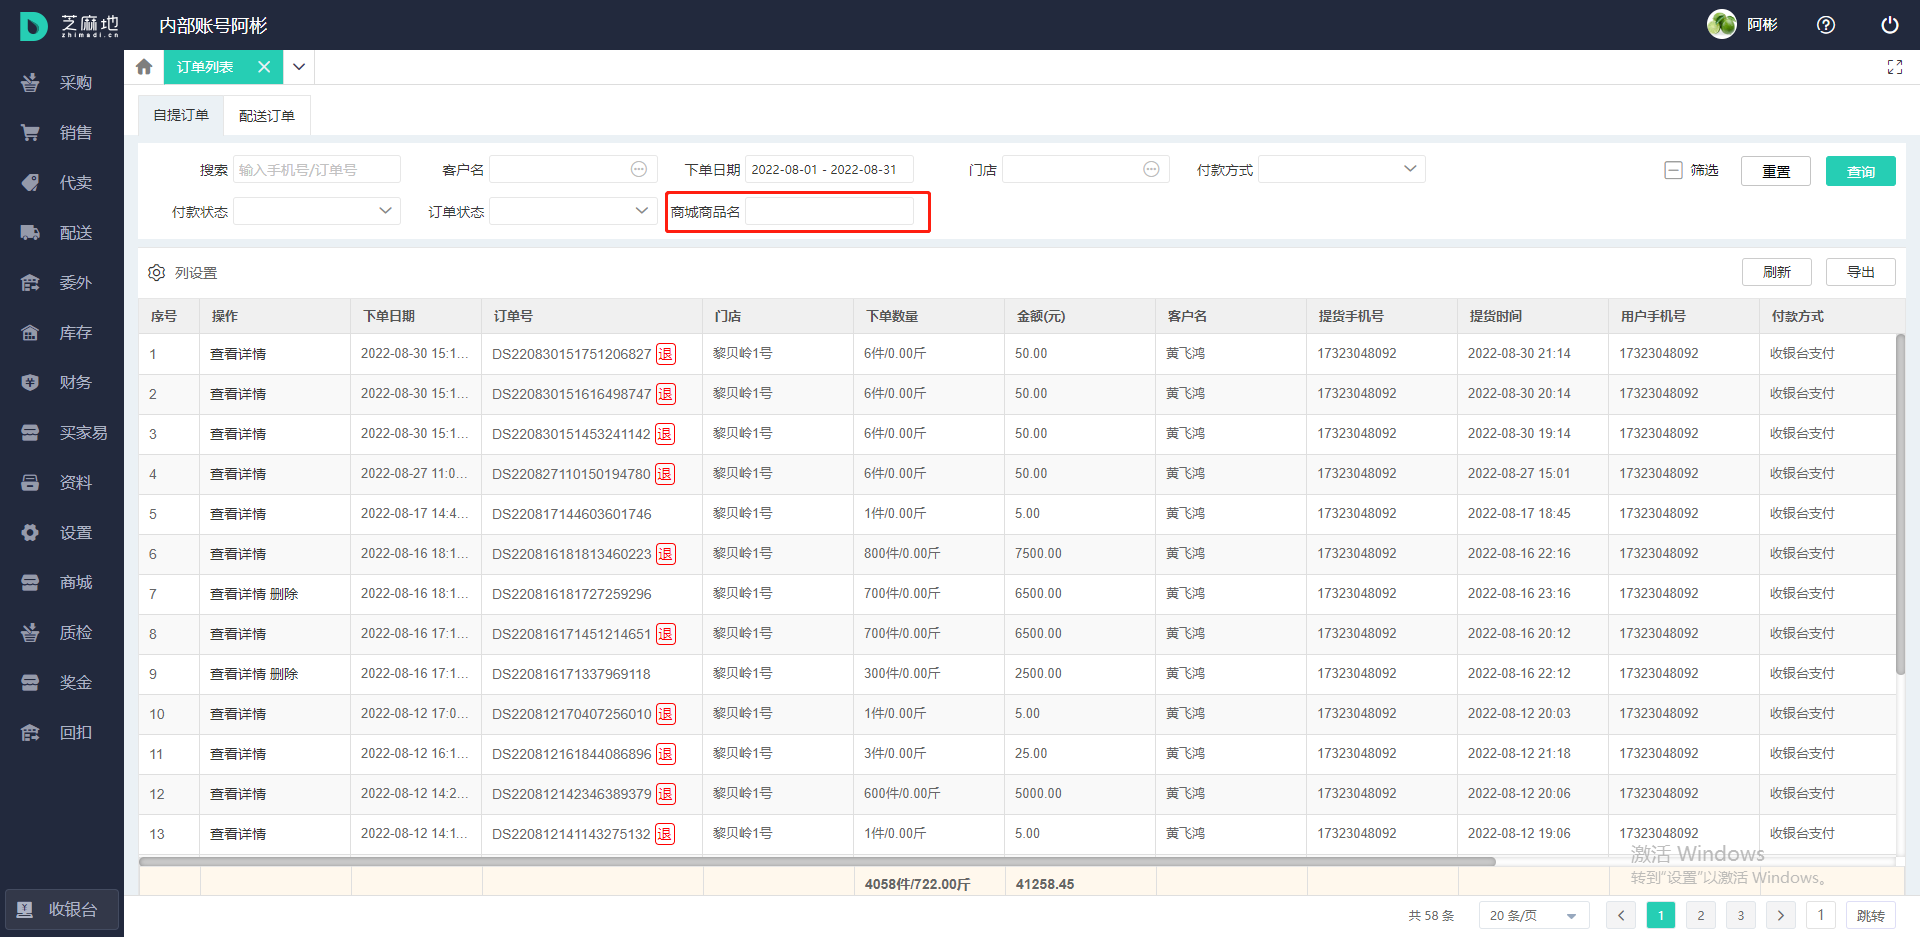
Task: Expand the 付款状态 dropdown
Action: click(x=317, y=211)
